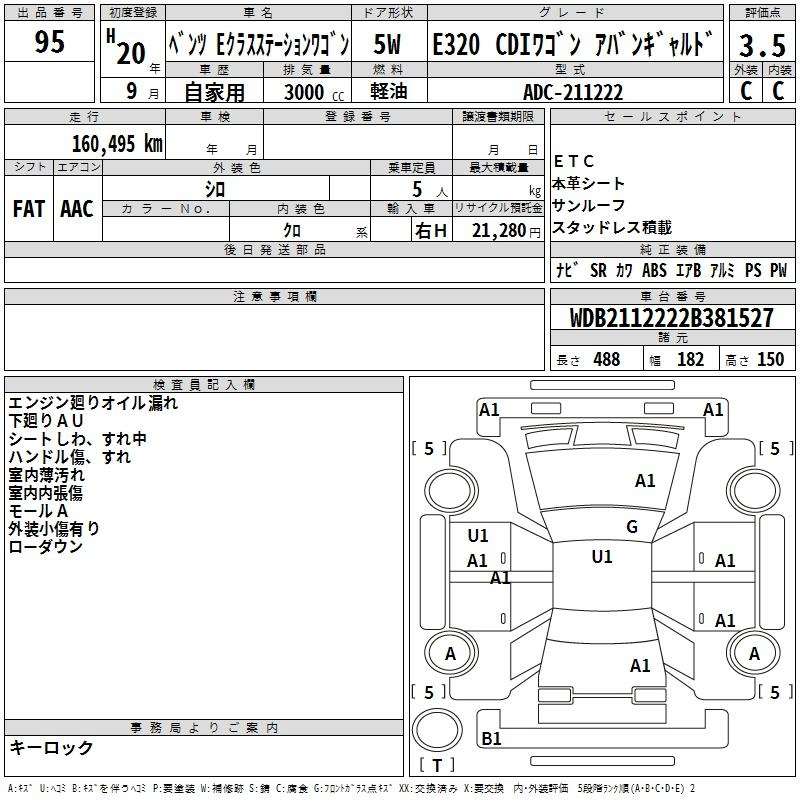Select the exterior color シロ
The width and height of the screenshot is (800, 800).
[215, 190]
